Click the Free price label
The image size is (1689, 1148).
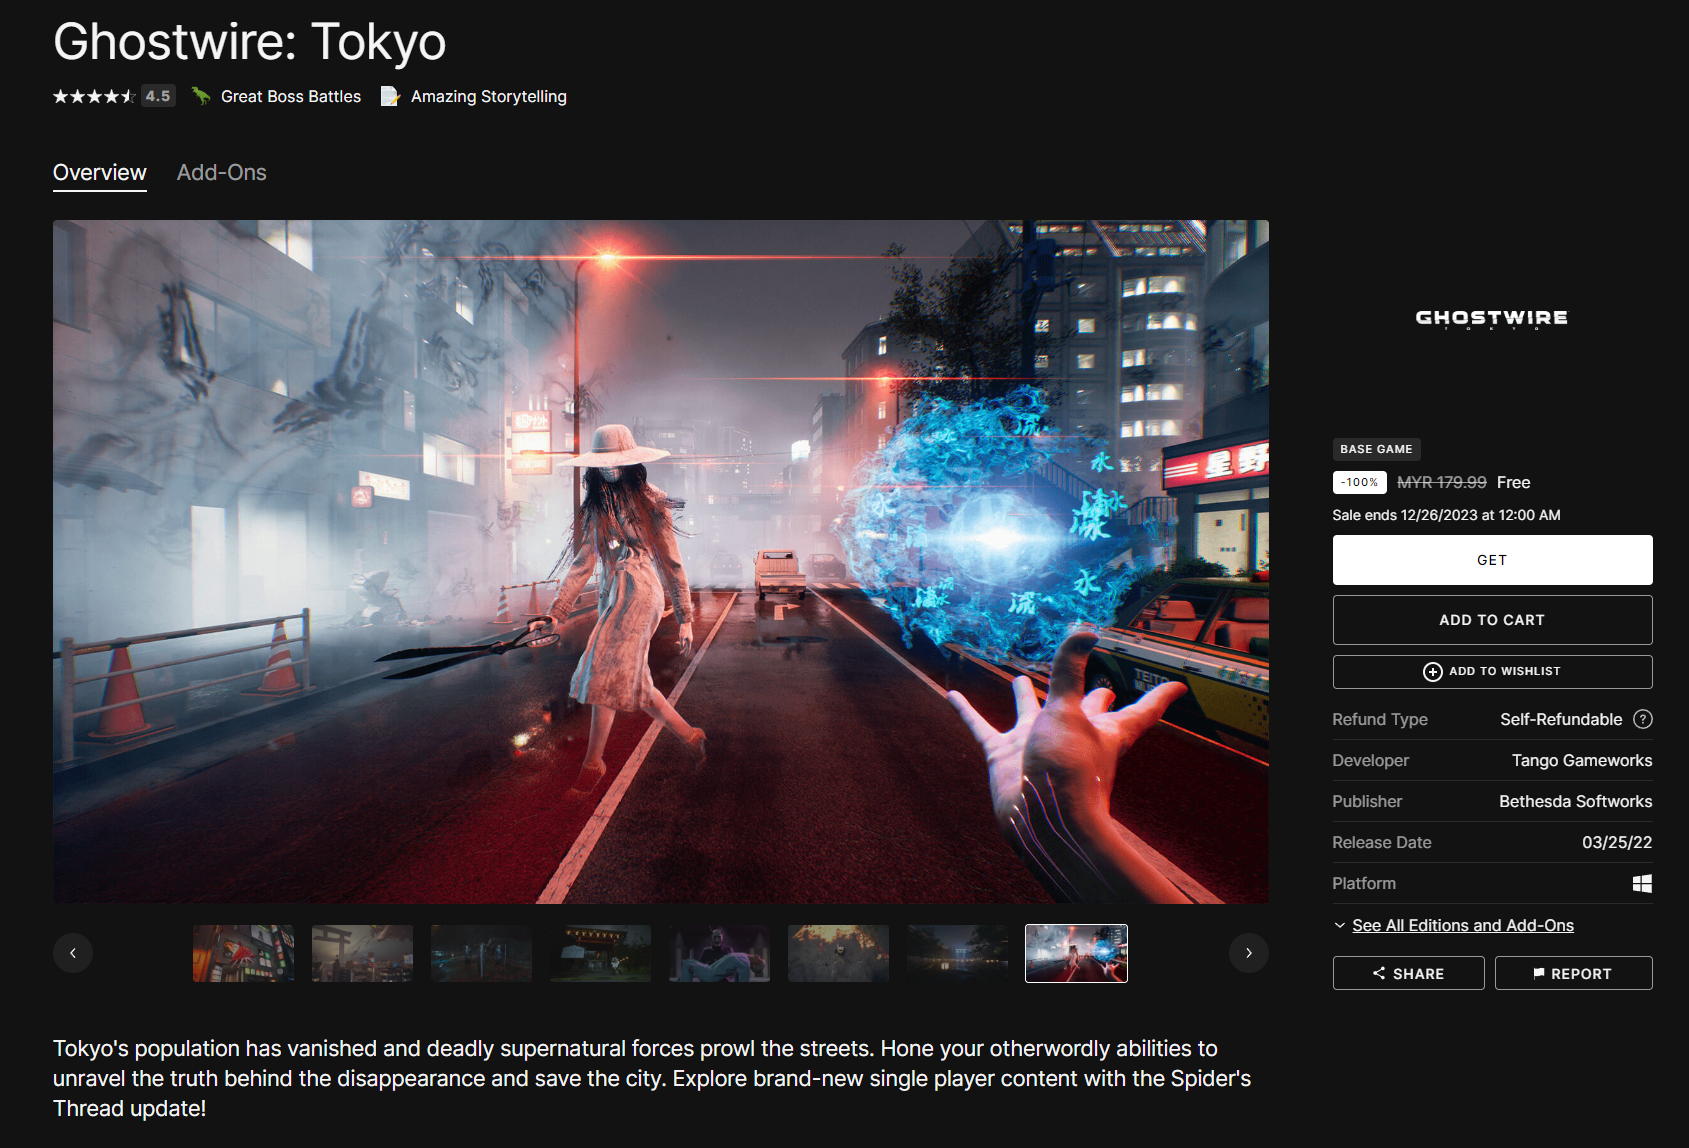[1514, 482]
